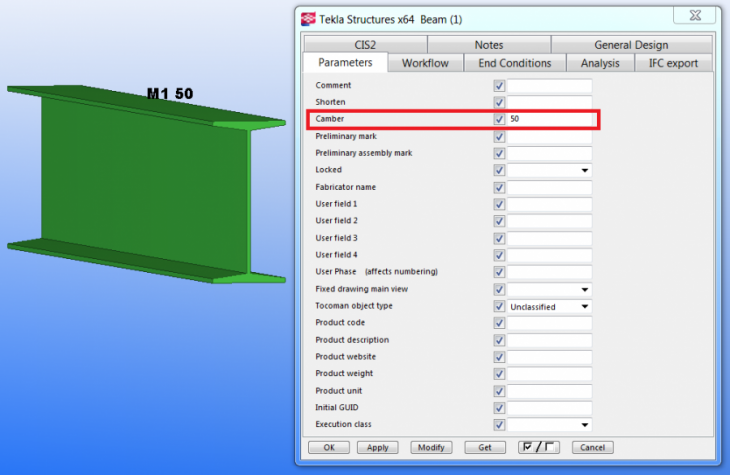Click the Camber value input field
The height and width of the screenshot is (475, 730).
point(549,120)
